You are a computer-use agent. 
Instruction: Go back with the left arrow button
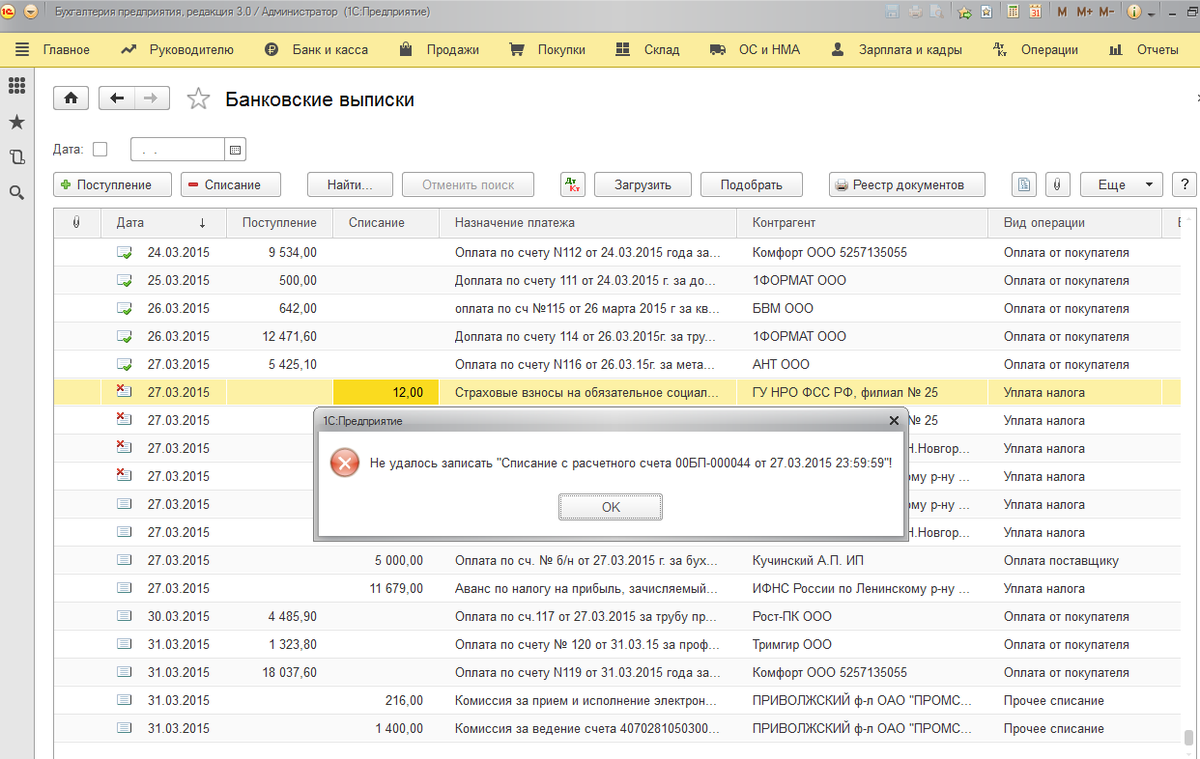(117, 98)
